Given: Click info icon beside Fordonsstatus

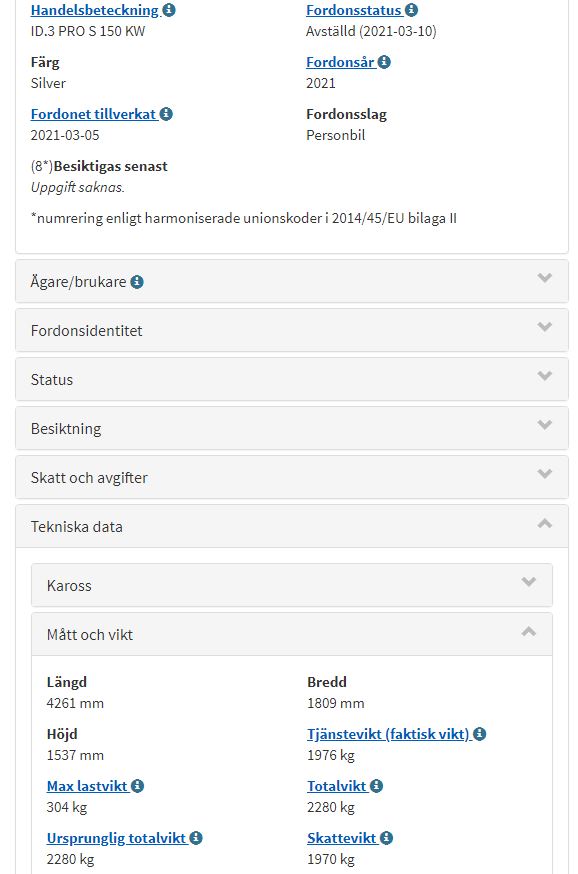Looking at the screenshot, I should point(411,10).
